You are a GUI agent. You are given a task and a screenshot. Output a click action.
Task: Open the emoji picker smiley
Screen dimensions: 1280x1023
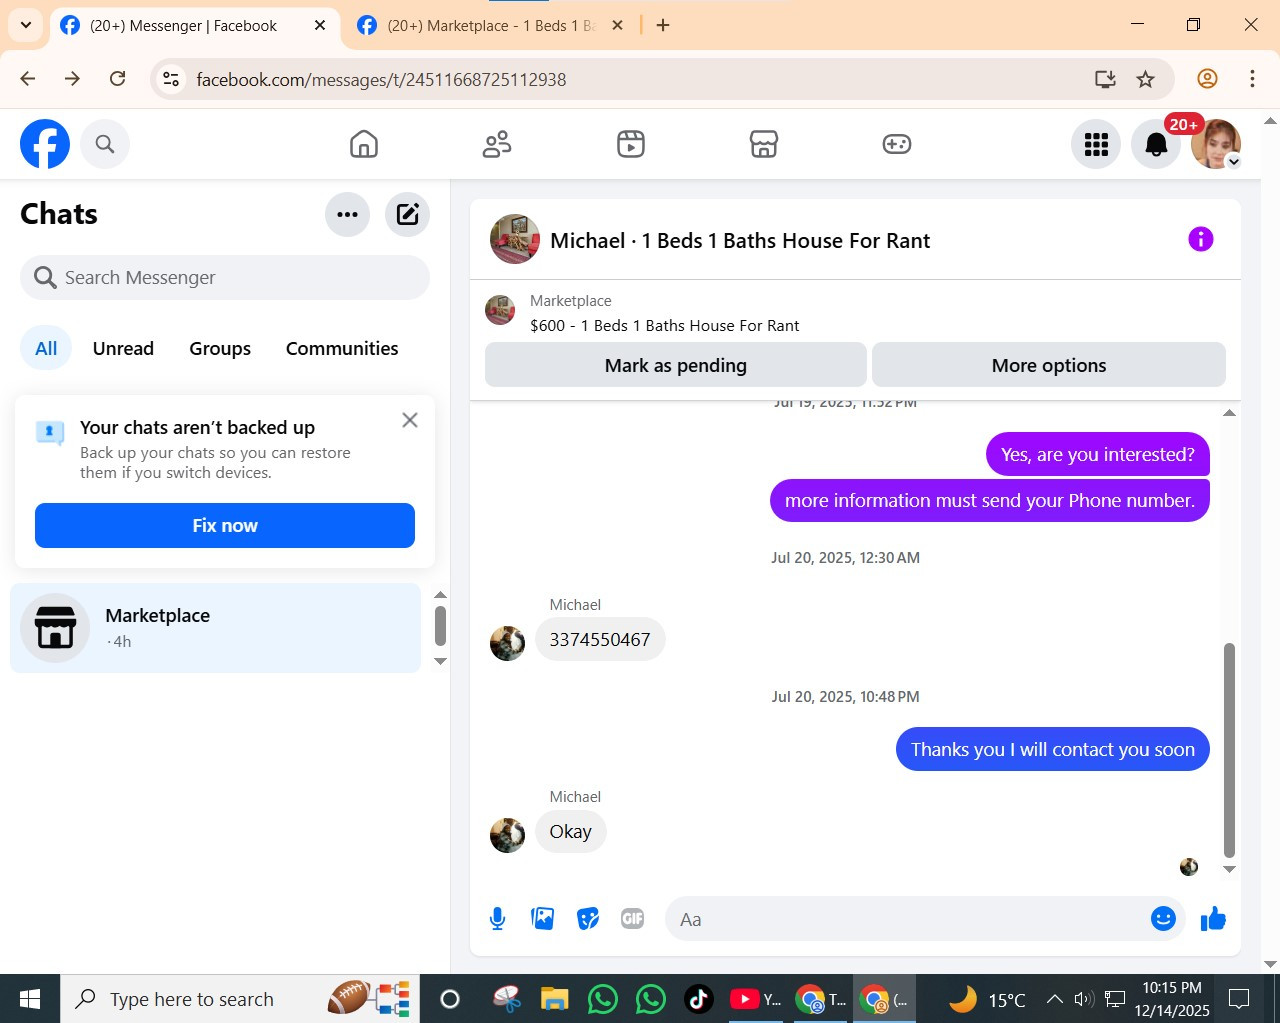tap(1163, 918)
